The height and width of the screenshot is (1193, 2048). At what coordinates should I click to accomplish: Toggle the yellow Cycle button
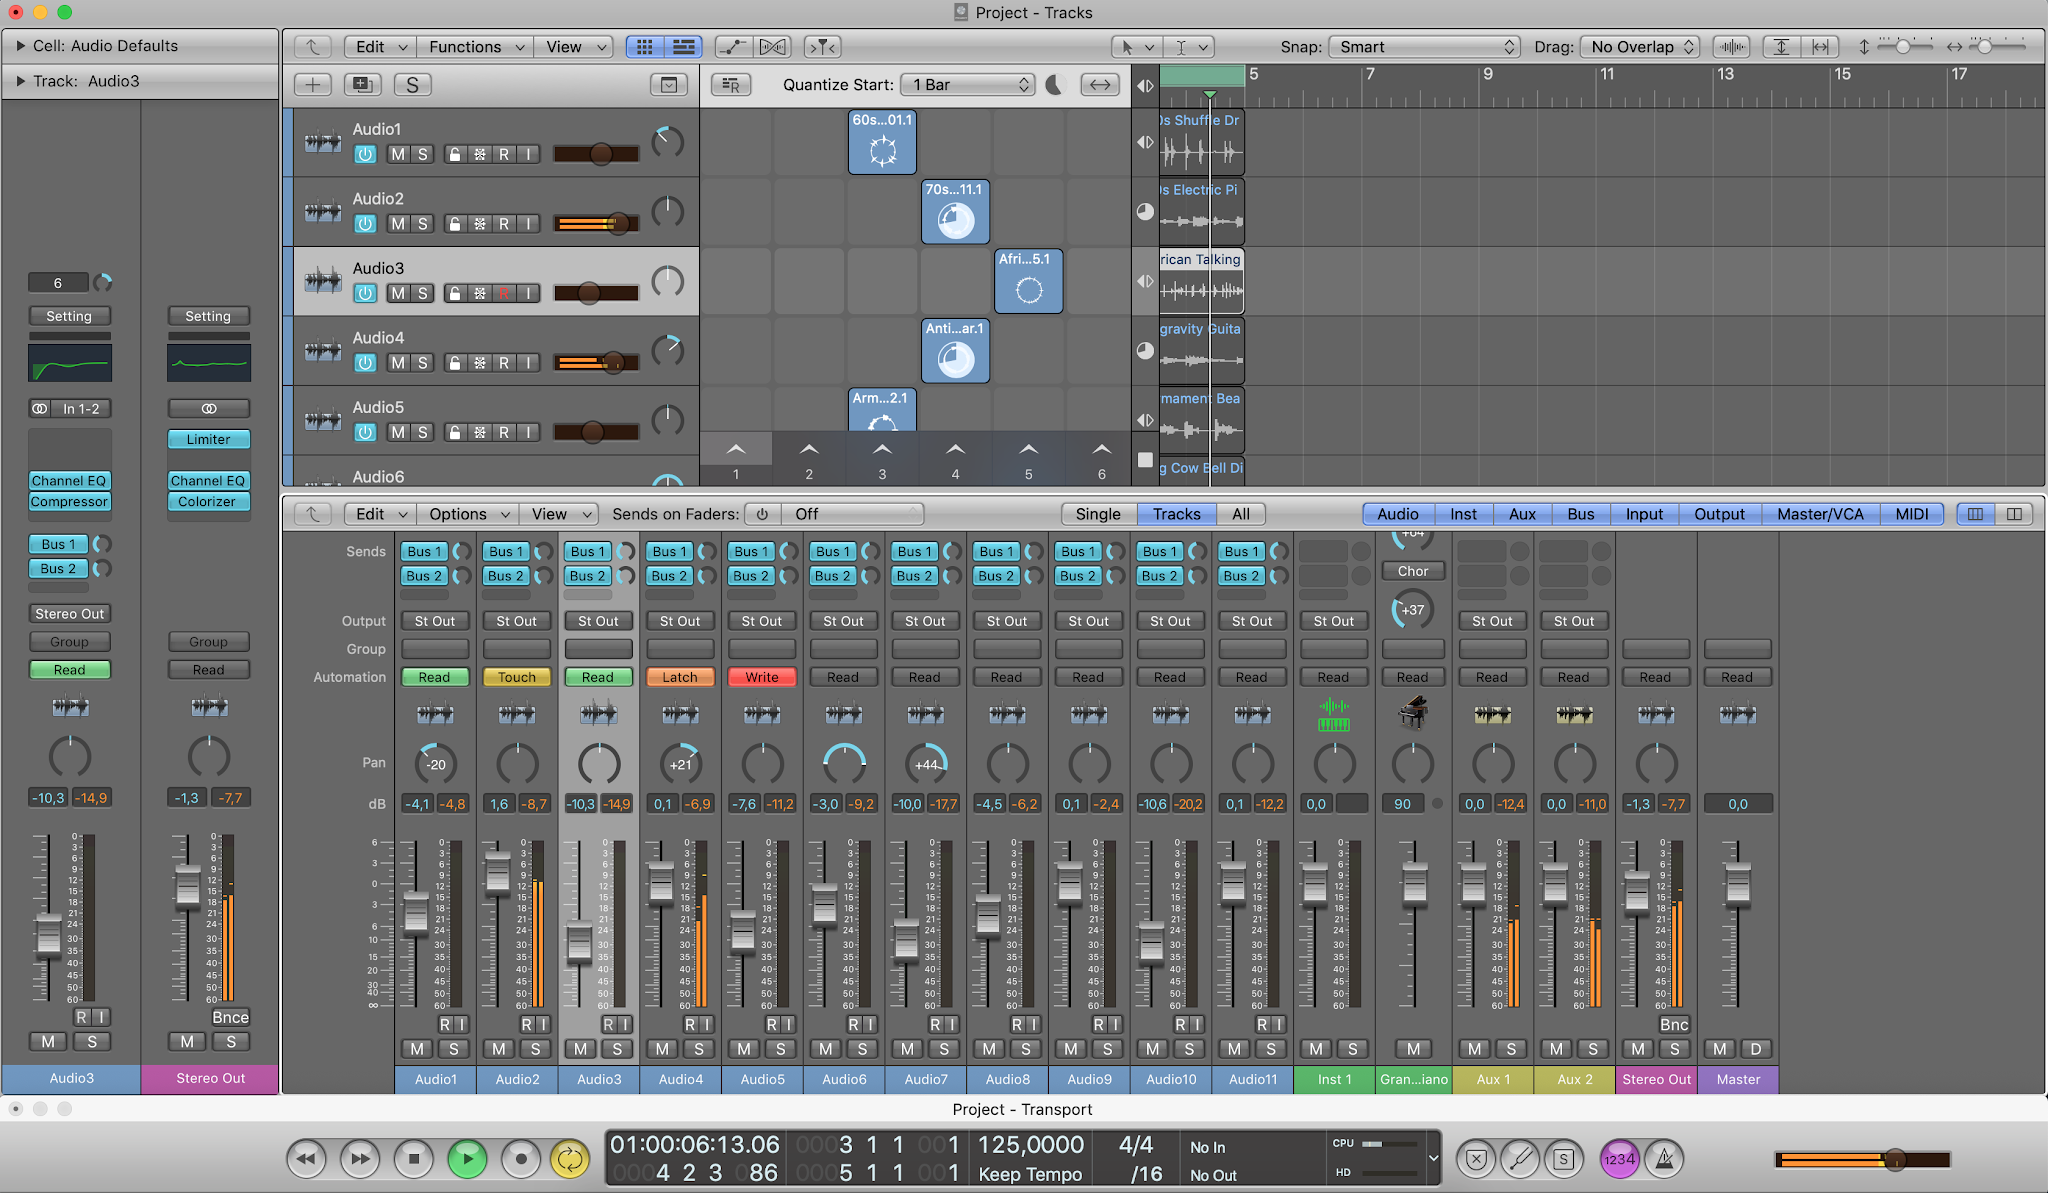(x=570, y=1159)
